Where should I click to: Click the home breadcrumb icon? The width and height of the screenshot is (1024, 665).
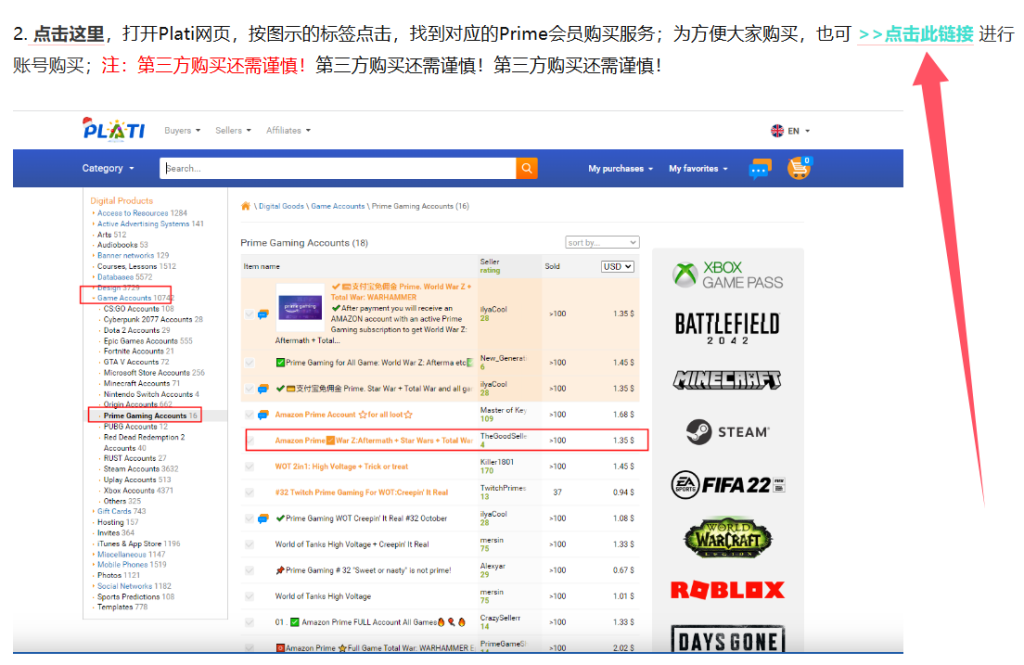[246, 206]
